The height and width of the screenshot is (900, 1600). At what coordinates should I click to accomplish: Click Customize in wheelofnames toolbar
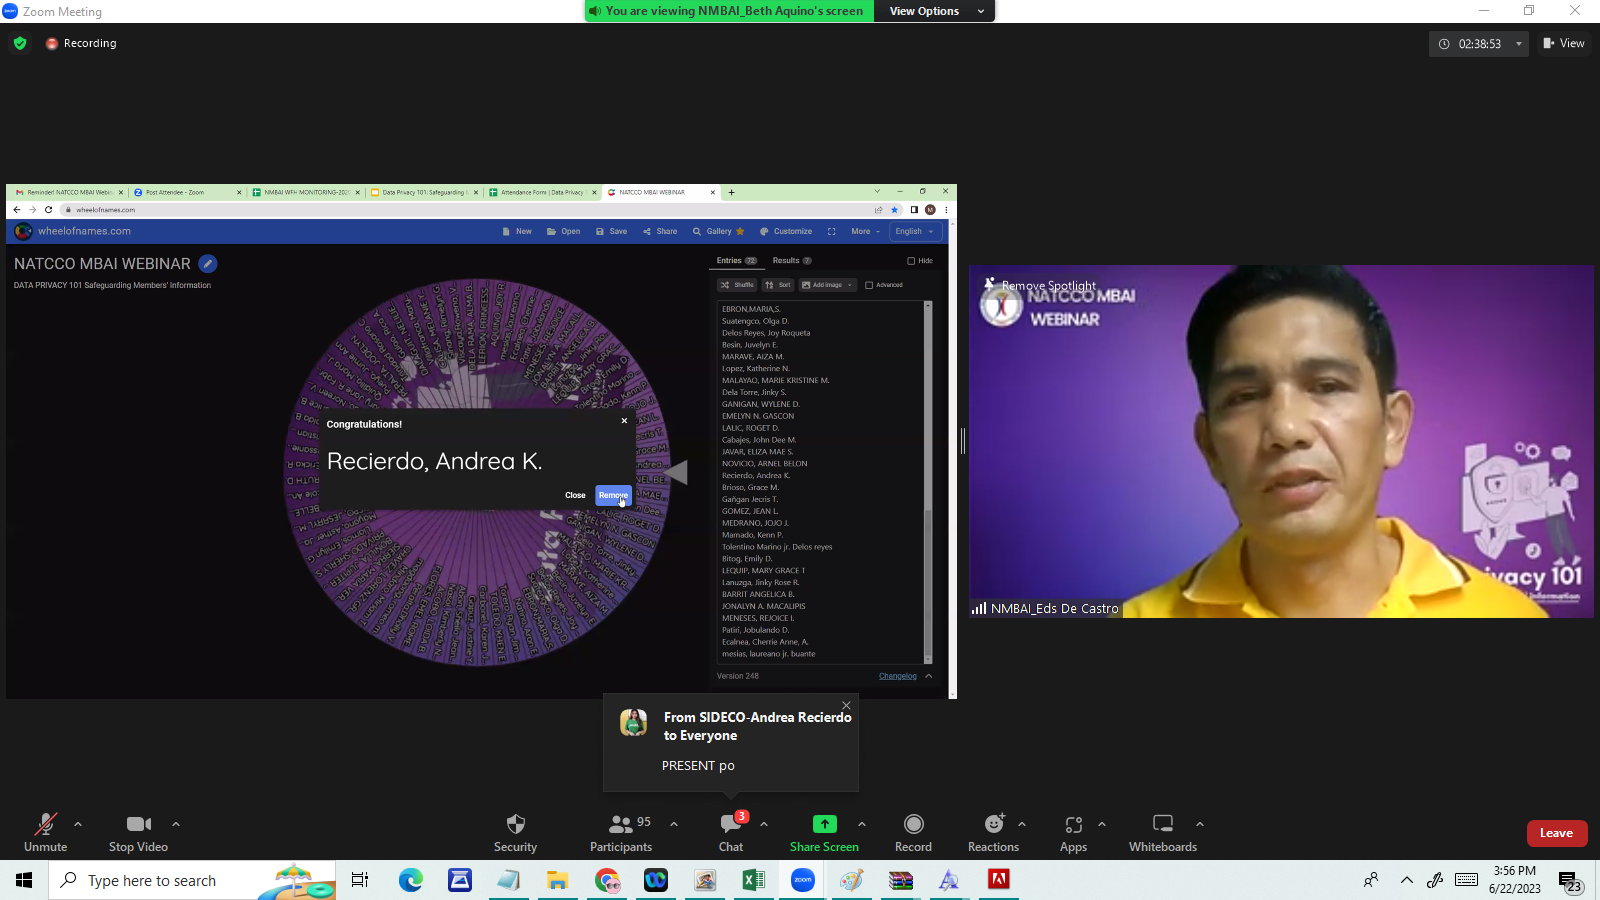coord(786,231)
